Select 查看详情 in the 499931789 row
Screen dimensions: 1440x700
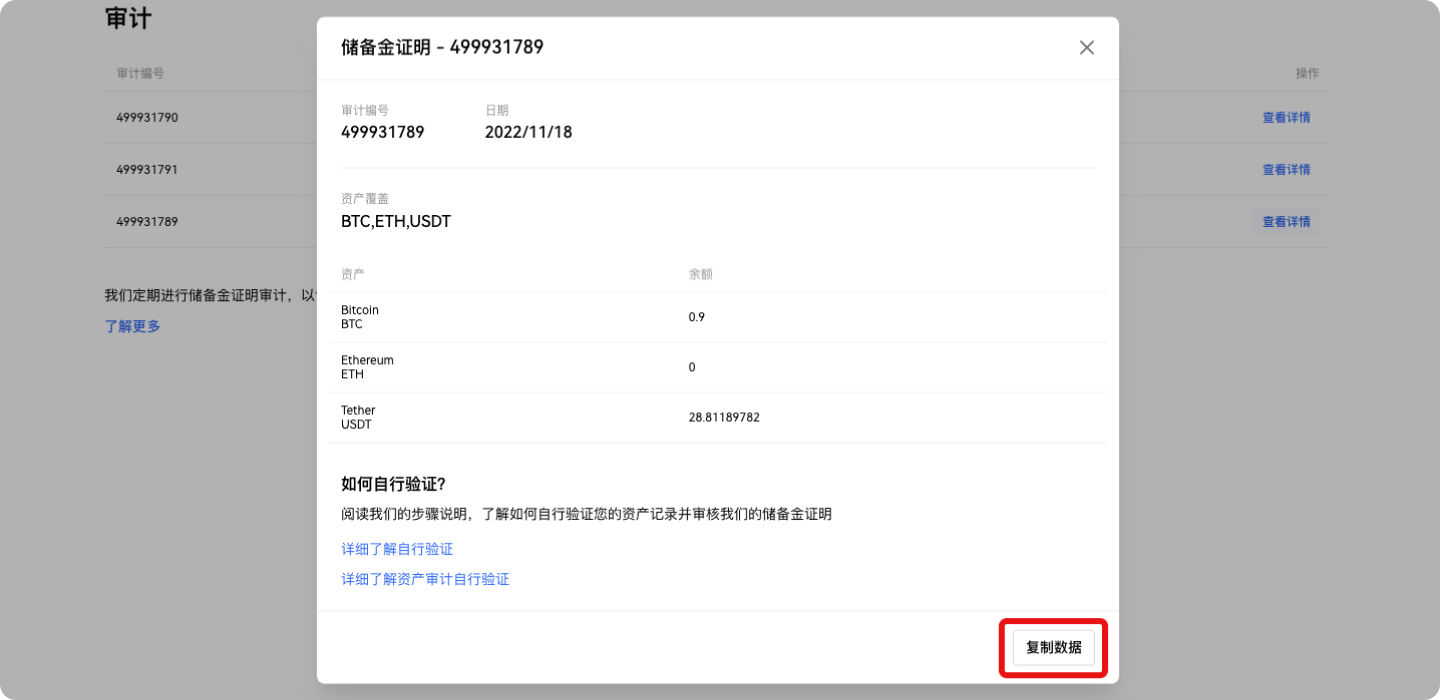[x=1285, y=222]
